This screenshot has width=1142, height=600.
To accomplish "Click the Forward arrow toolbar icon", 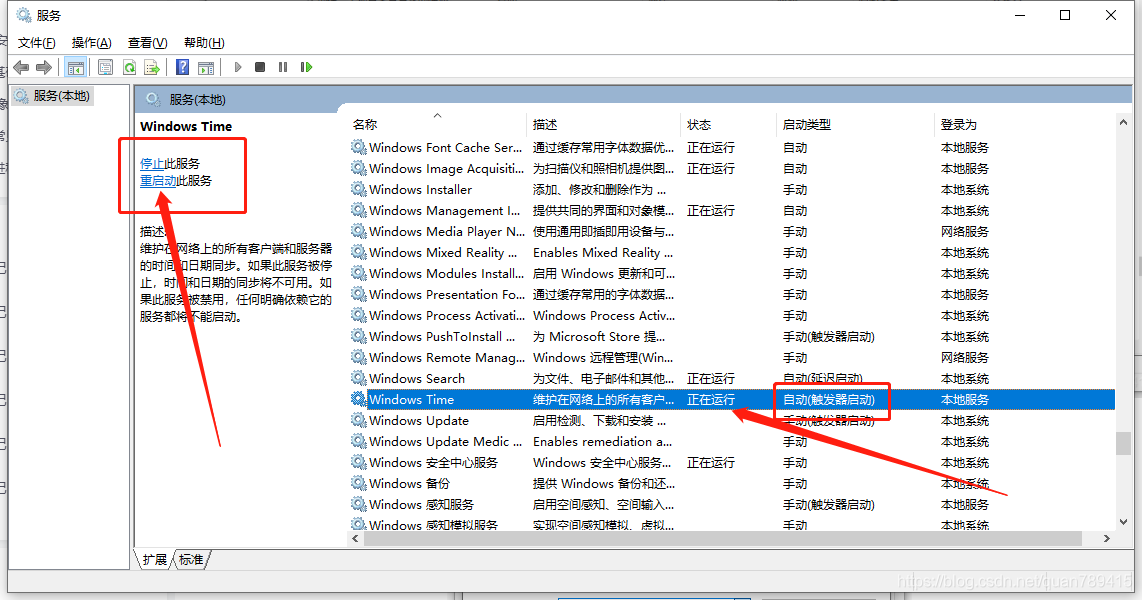I will click(x=44, y=68).
